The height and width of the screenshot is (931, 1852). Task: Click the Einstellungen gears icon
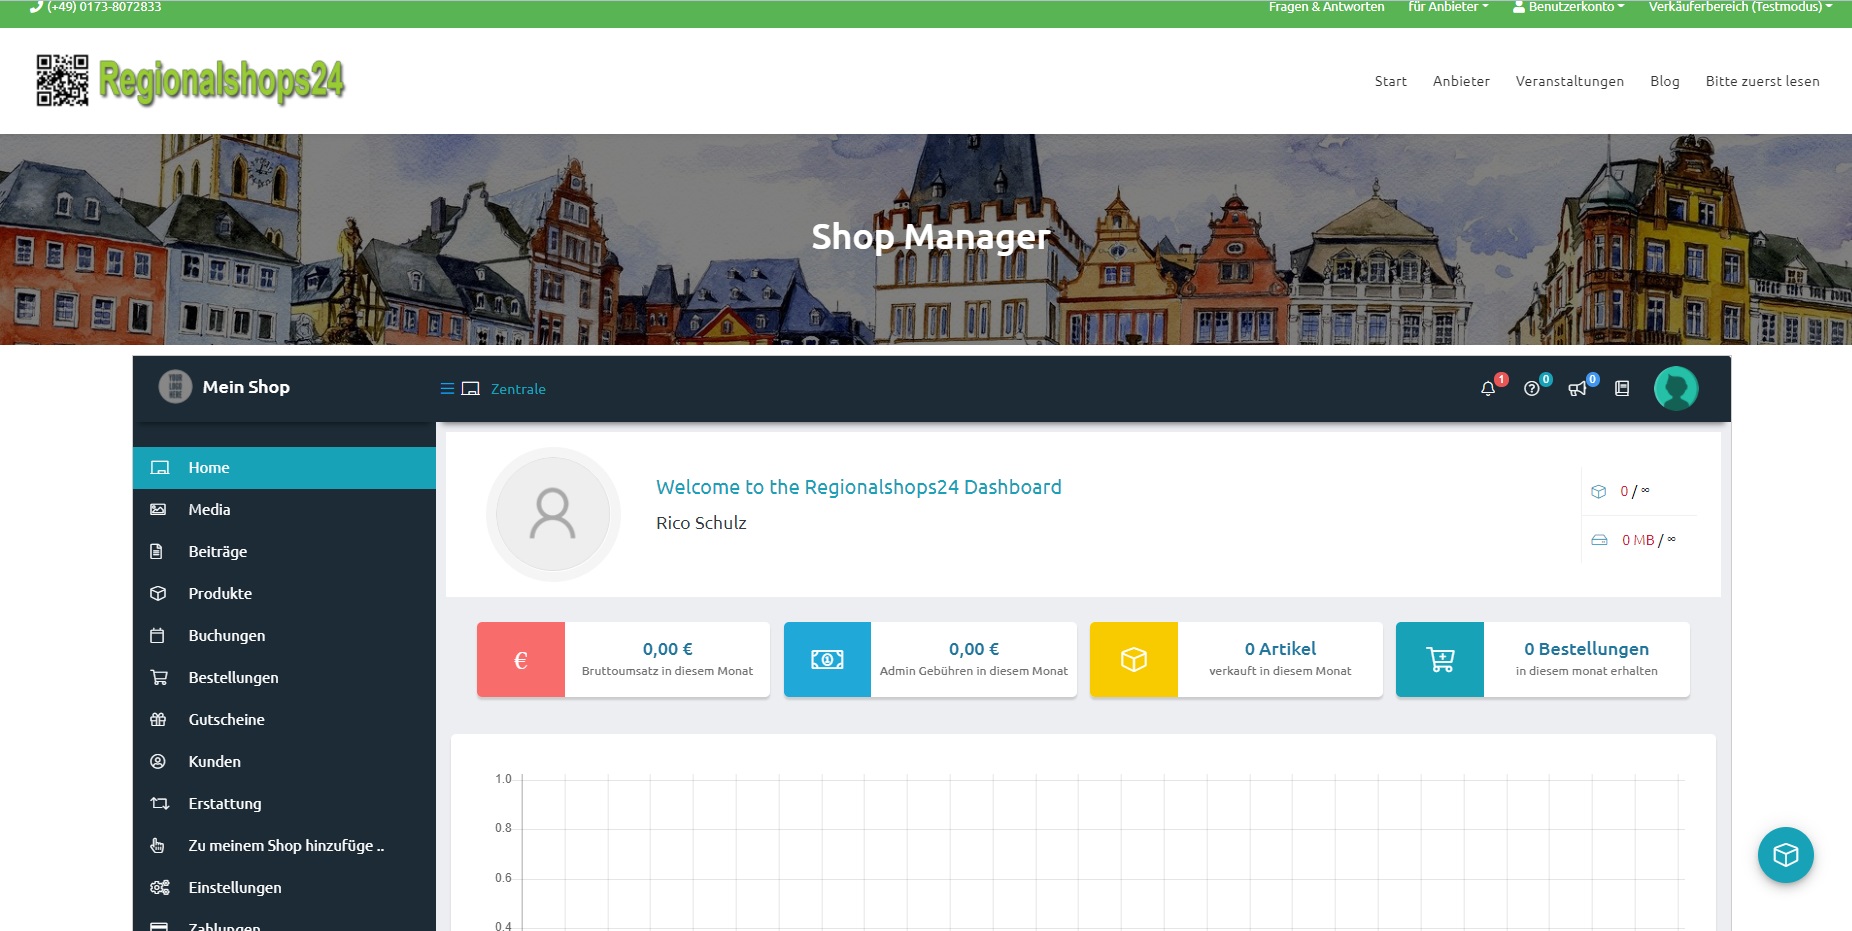(160, 887)
